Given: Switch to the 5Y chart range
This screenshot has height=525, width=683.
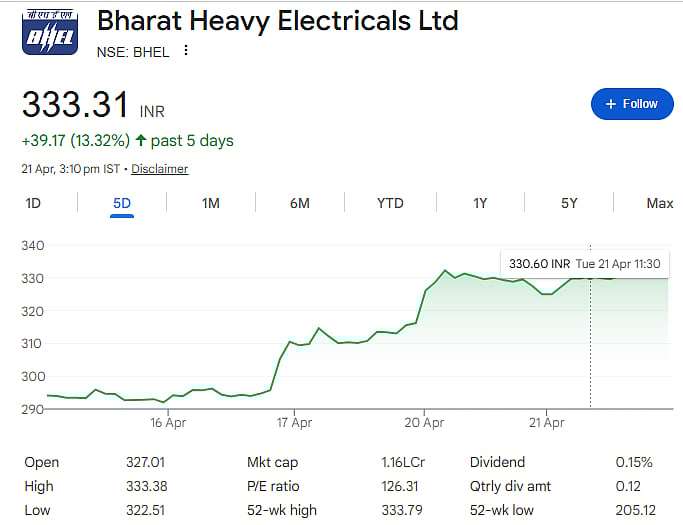Looking at the screenshot, I should click(x=569, y=203).
